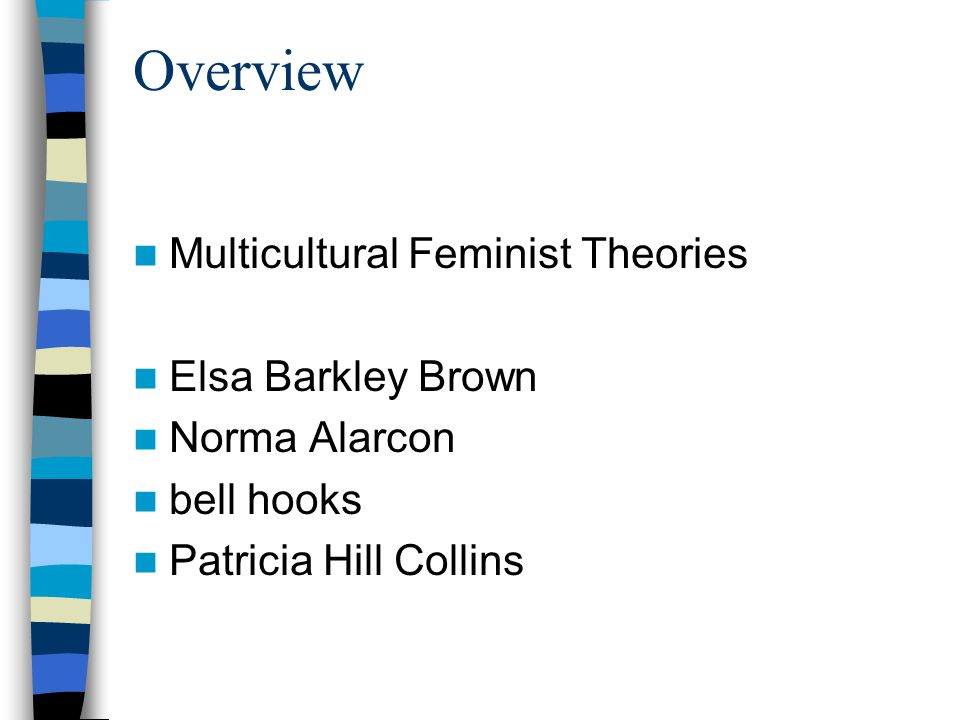Click the word Collins in last bullet

[x=459, y=560]
